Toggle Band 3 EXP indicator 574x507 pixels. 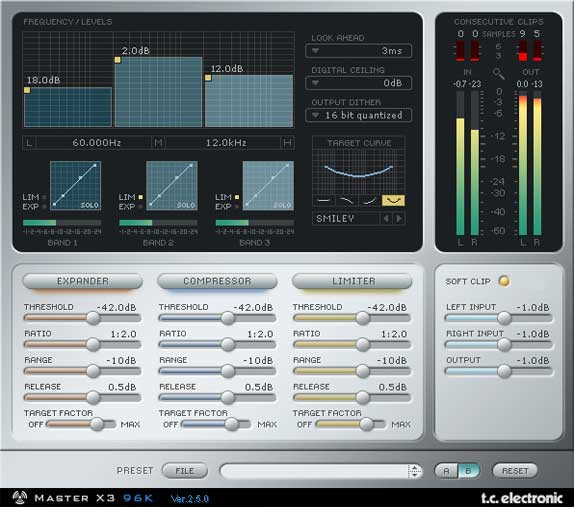[x=237, y=206]
